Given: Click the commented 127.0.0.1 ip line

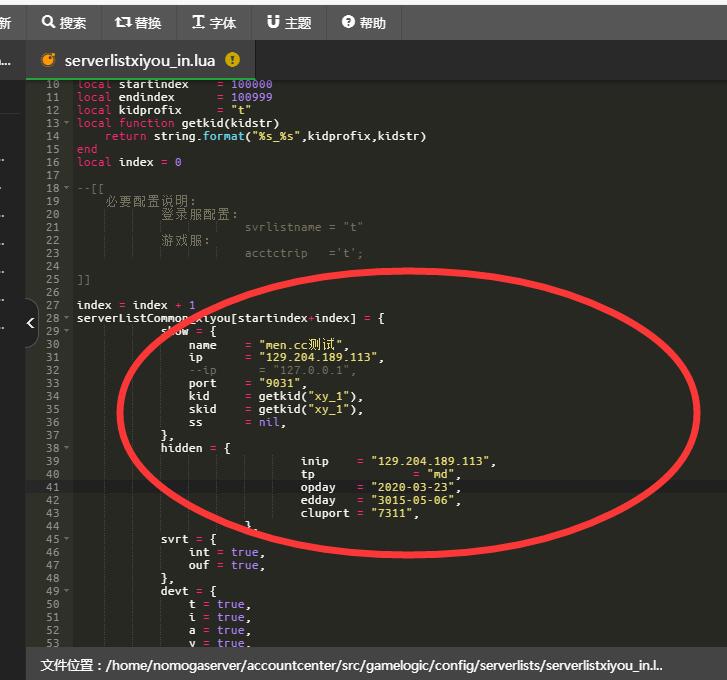Looking at the screenshot, I should click(272, 370).
